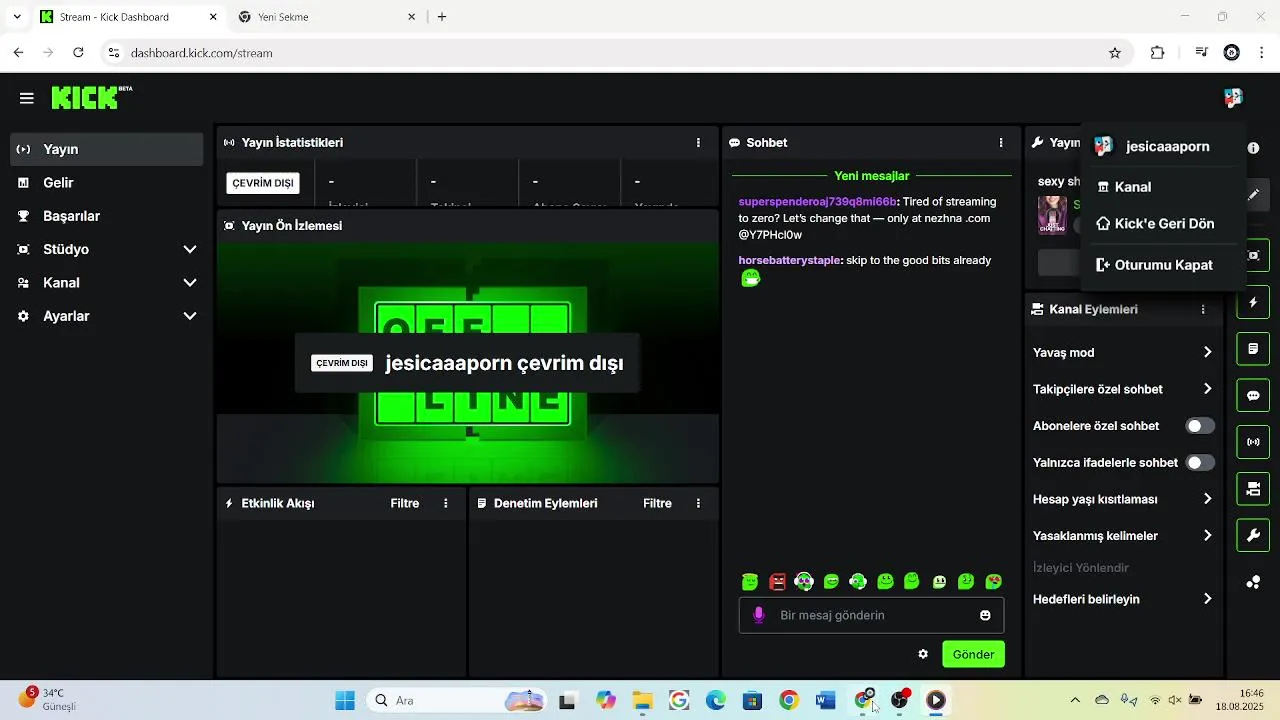1280x720 pixels.
Task: Click the Ara search box in the taskbar
Action: tap(458, 701)
